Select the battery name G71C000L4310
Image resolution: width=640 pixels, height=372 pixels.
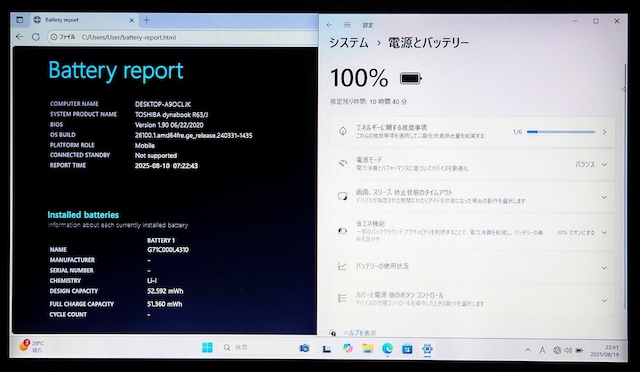click(168, 249)
